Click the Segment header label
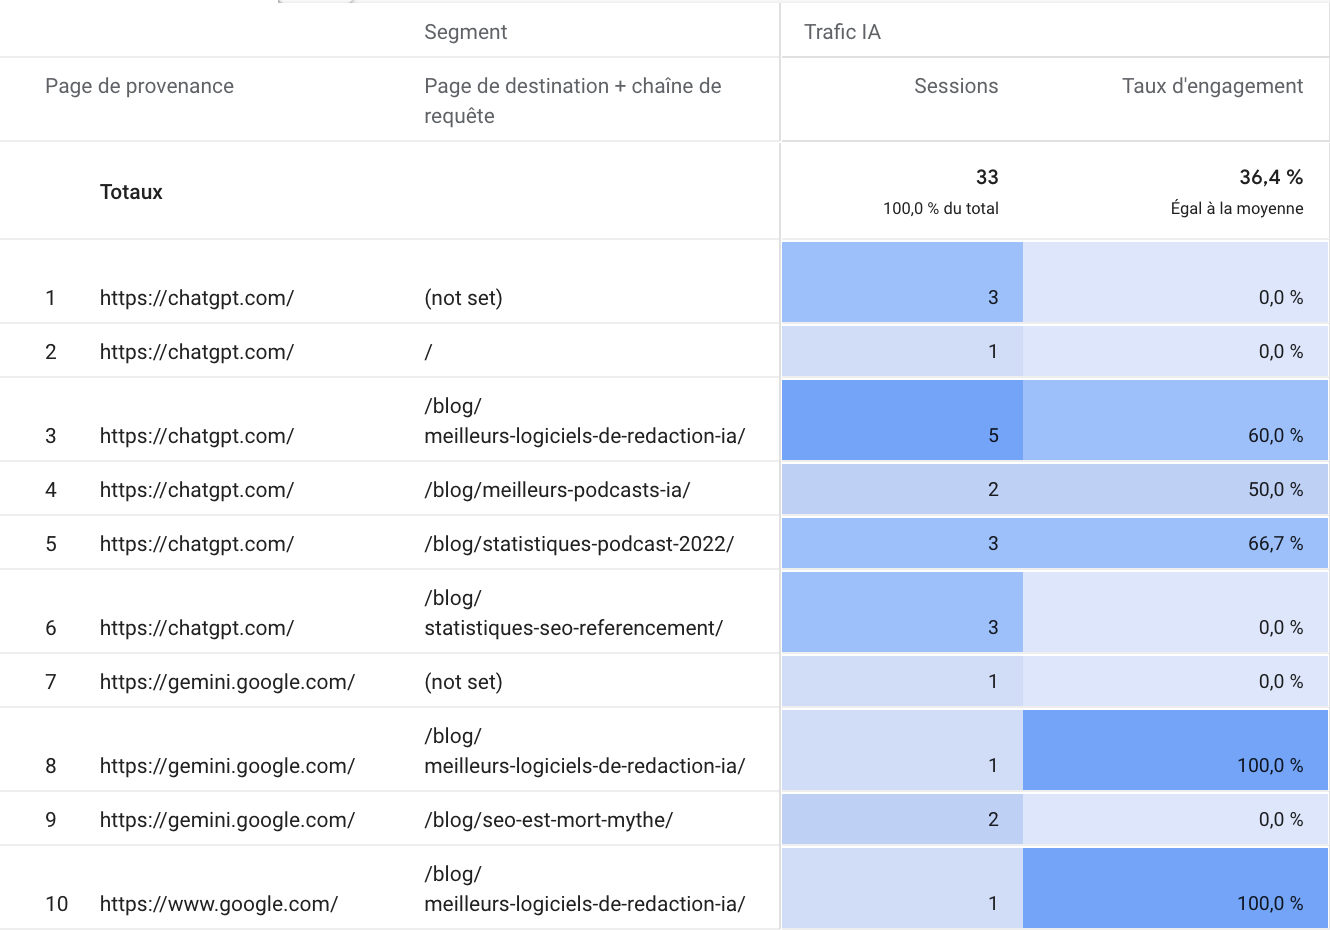The height and width of the screenshot is (930, 1330). [x=465, y=32]
